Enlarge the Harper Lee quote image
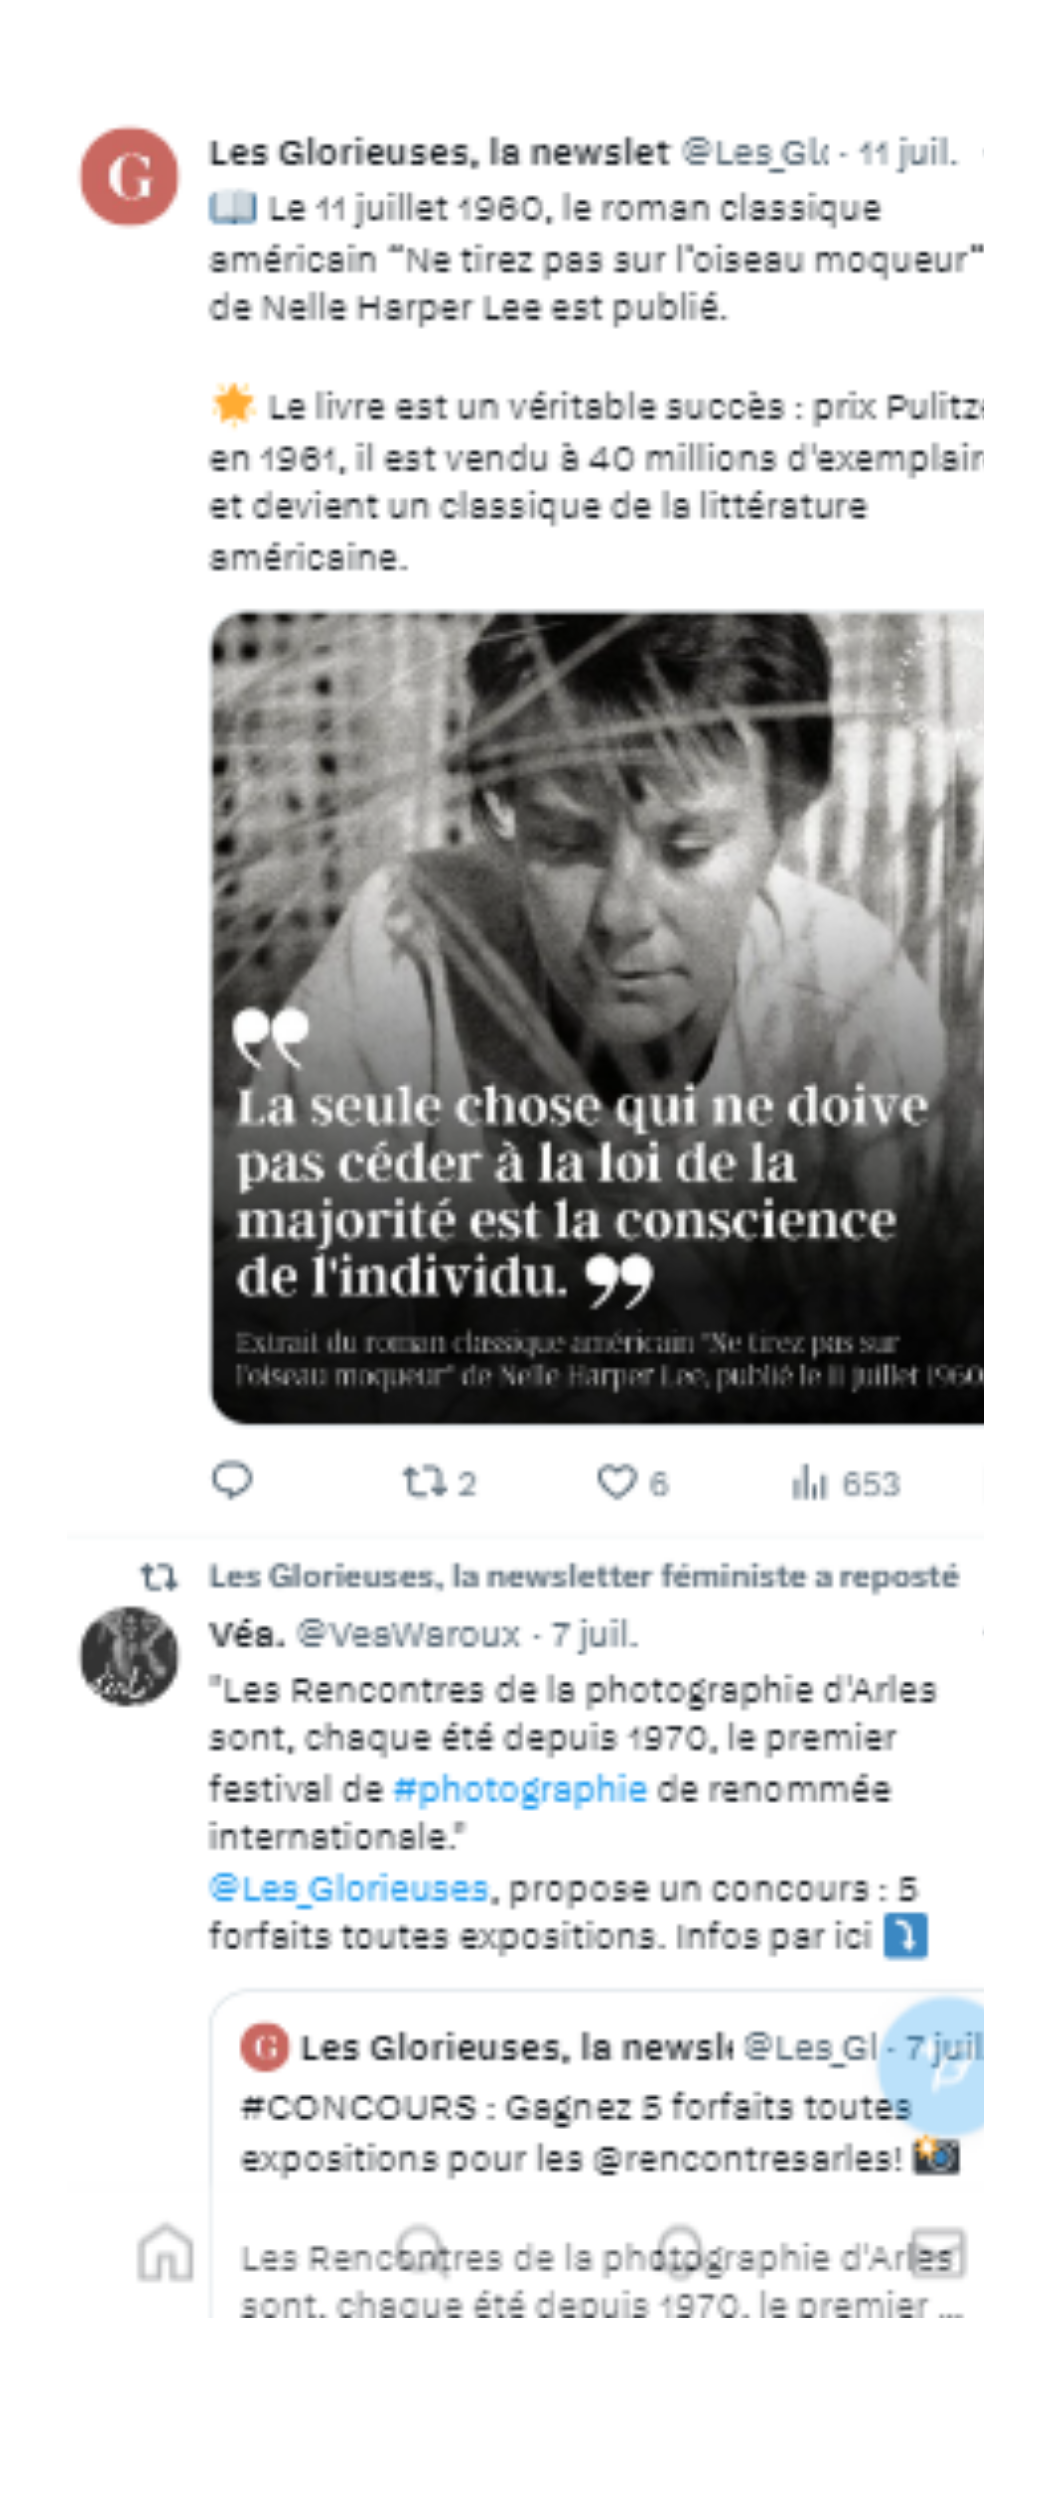Screen dimensions: 1050x2500 pyautogui.click(x=597, y=1017)
